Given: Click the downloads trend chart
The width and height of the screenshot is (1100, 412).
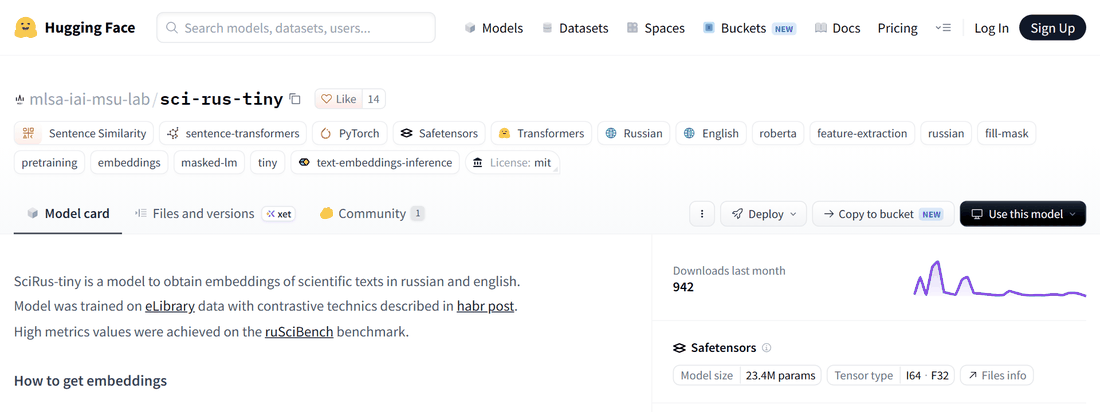Looking at the screenshot, I should coord(1000,279).
